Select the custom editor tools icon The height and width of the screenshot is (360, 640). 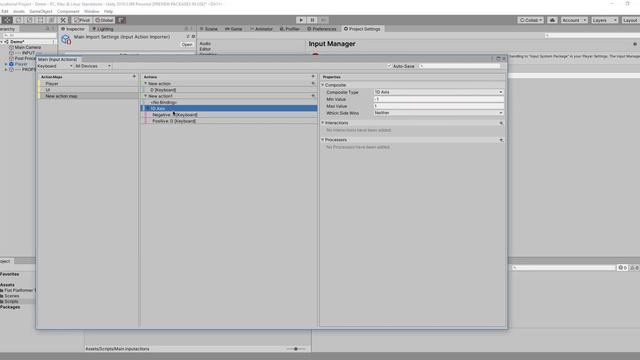coord(63,20)
